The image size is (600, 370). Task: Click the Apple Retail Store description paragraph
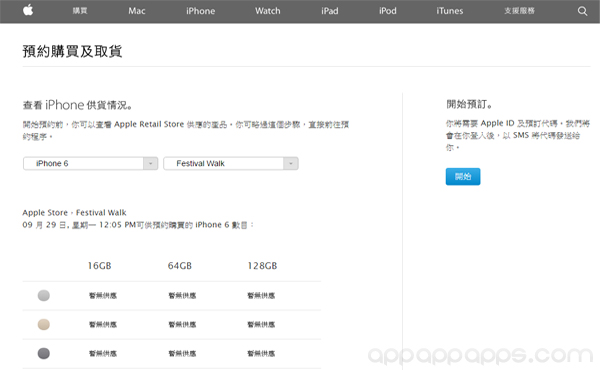pos(186,130)
